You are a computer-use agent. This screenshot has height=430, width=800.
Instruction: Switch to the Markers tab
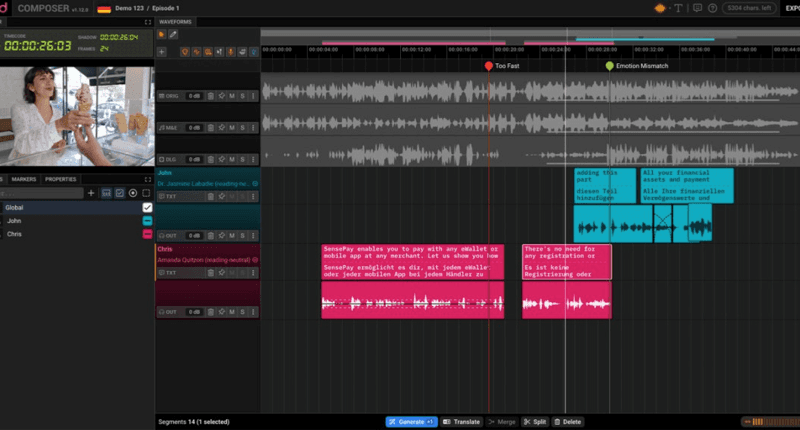tap(24, 179)
